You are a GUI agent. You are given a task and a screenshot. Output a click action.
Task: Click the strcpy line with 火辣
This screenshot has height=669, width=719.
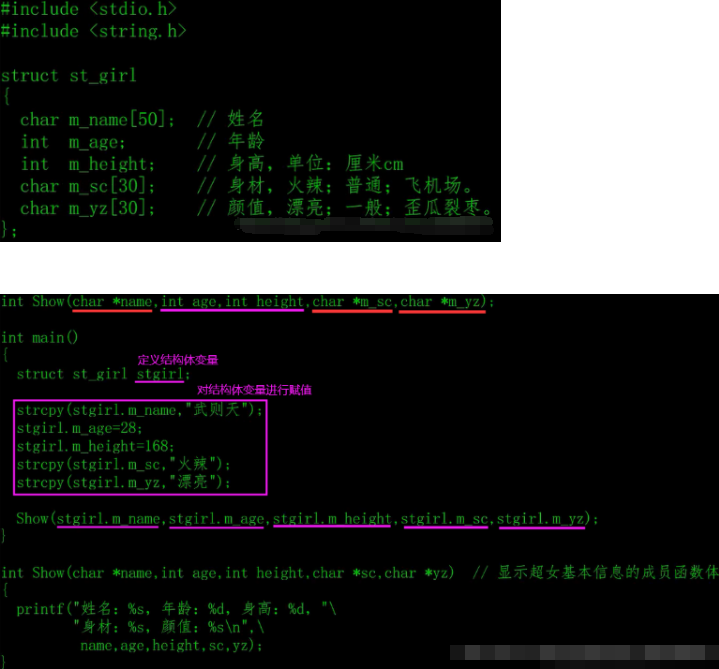click(x=123, y=464)
